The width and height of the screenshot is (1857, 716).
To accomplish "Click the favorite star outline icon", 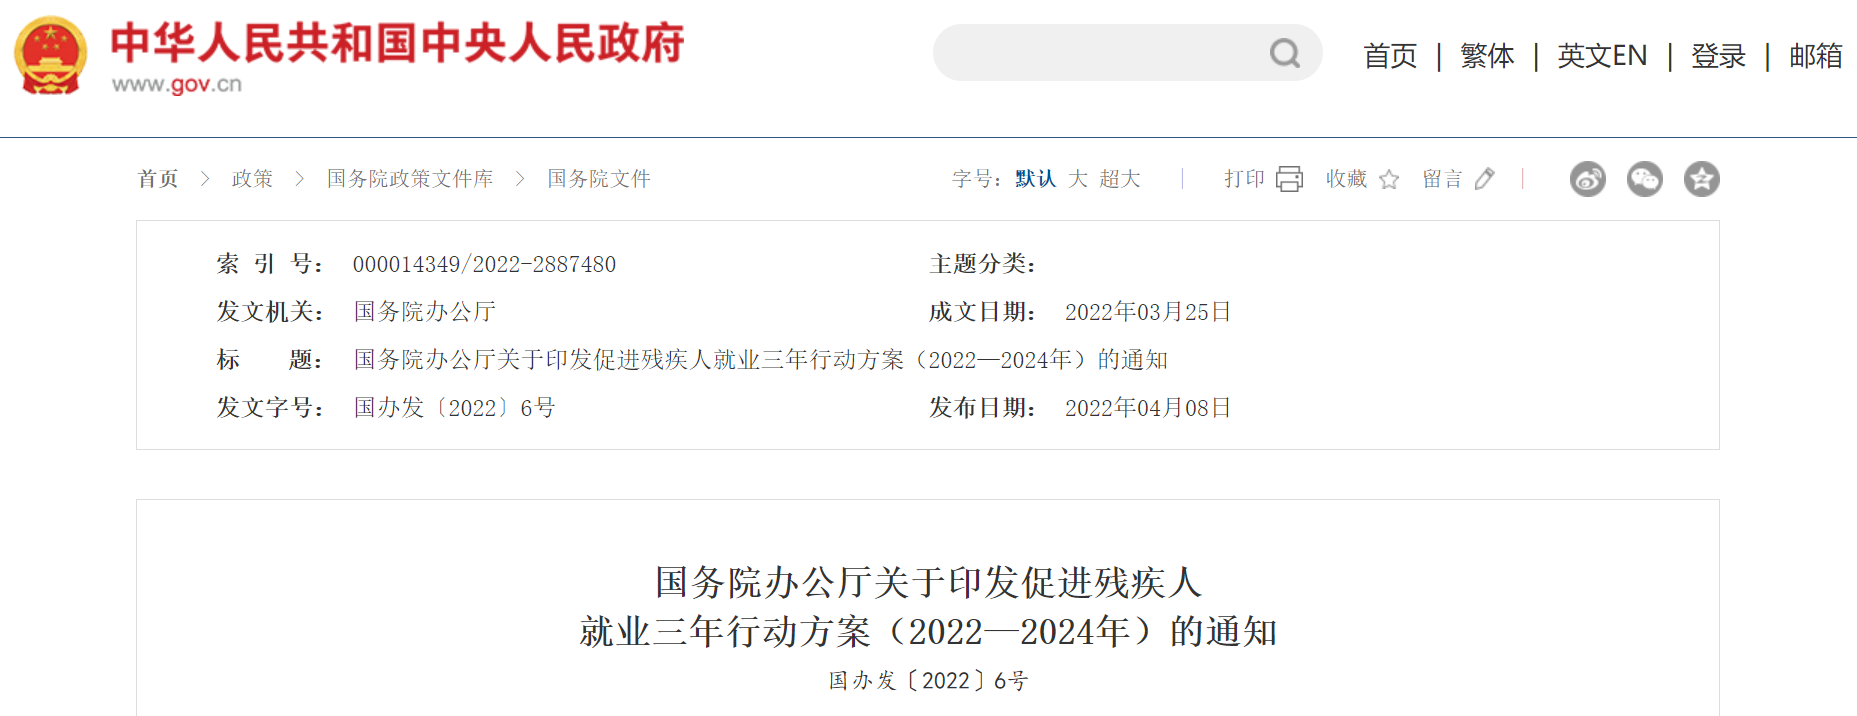I will pos(1389,179).
